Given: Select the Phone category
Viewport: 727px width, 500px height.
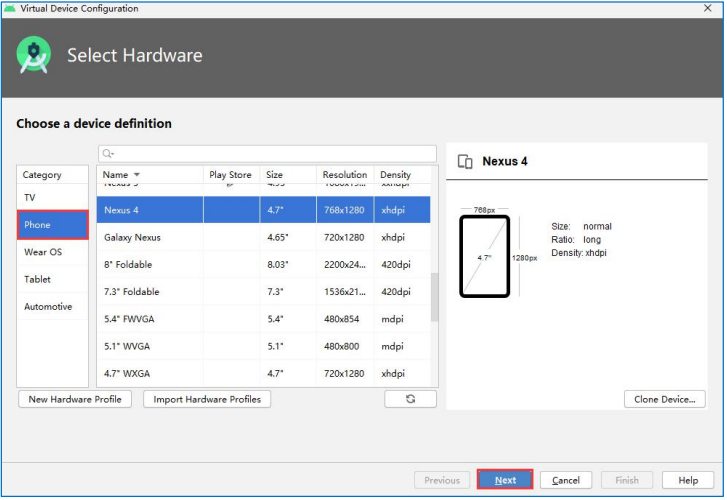Looking at the screenshot, I should pyautogui.click(x=53, y=225).
